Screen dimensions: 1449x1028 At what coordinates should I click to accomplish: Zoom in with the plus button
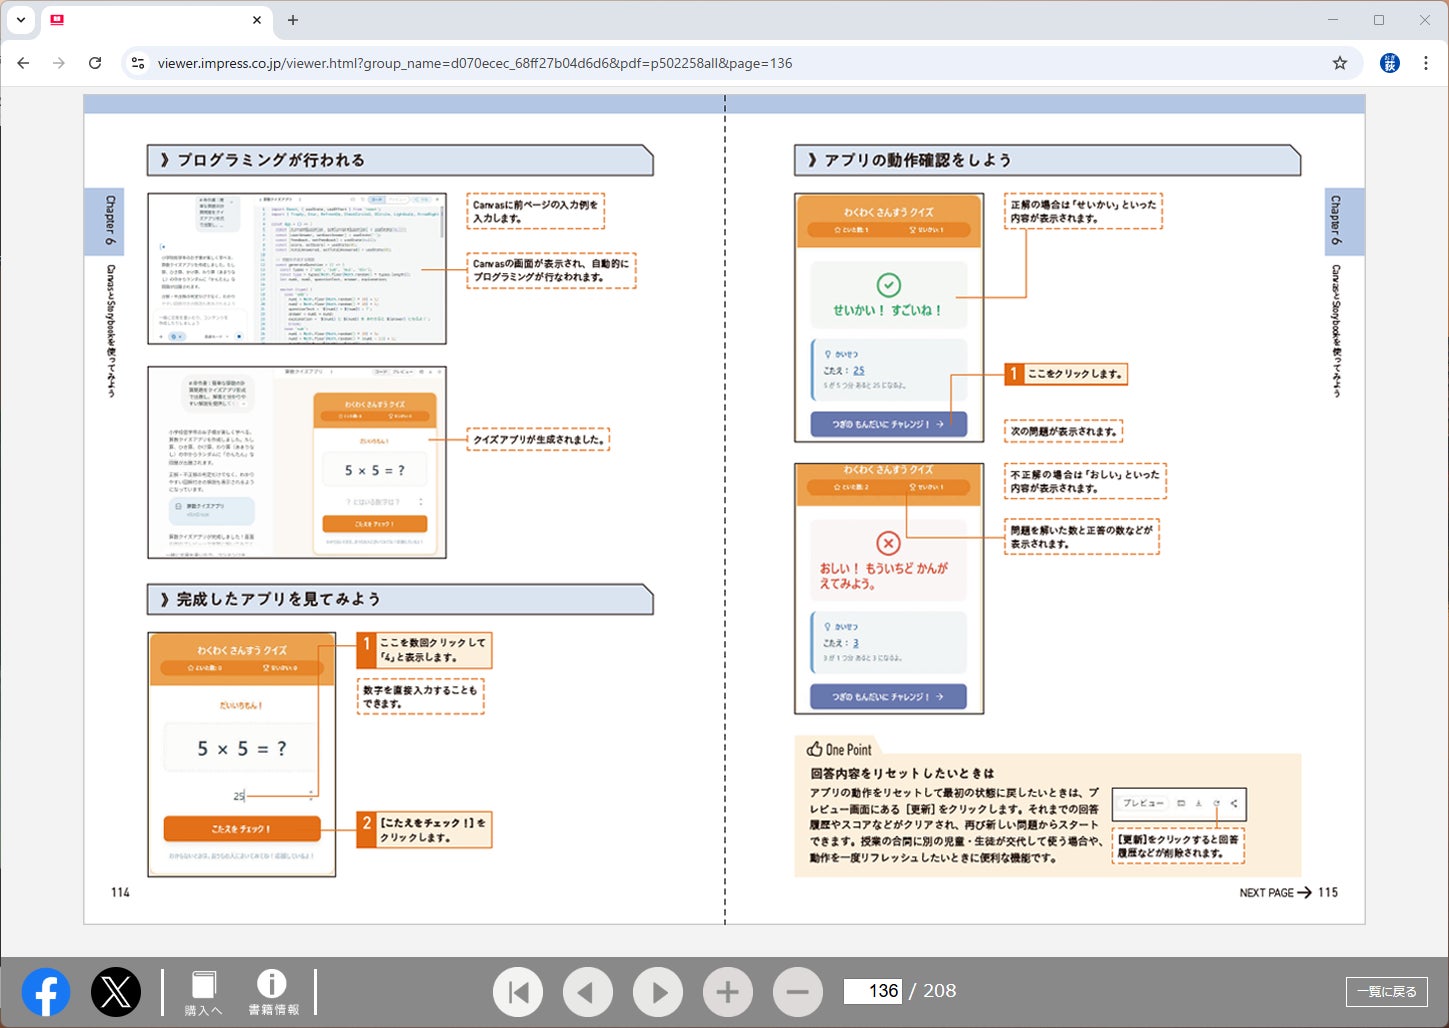coord(728,992)
